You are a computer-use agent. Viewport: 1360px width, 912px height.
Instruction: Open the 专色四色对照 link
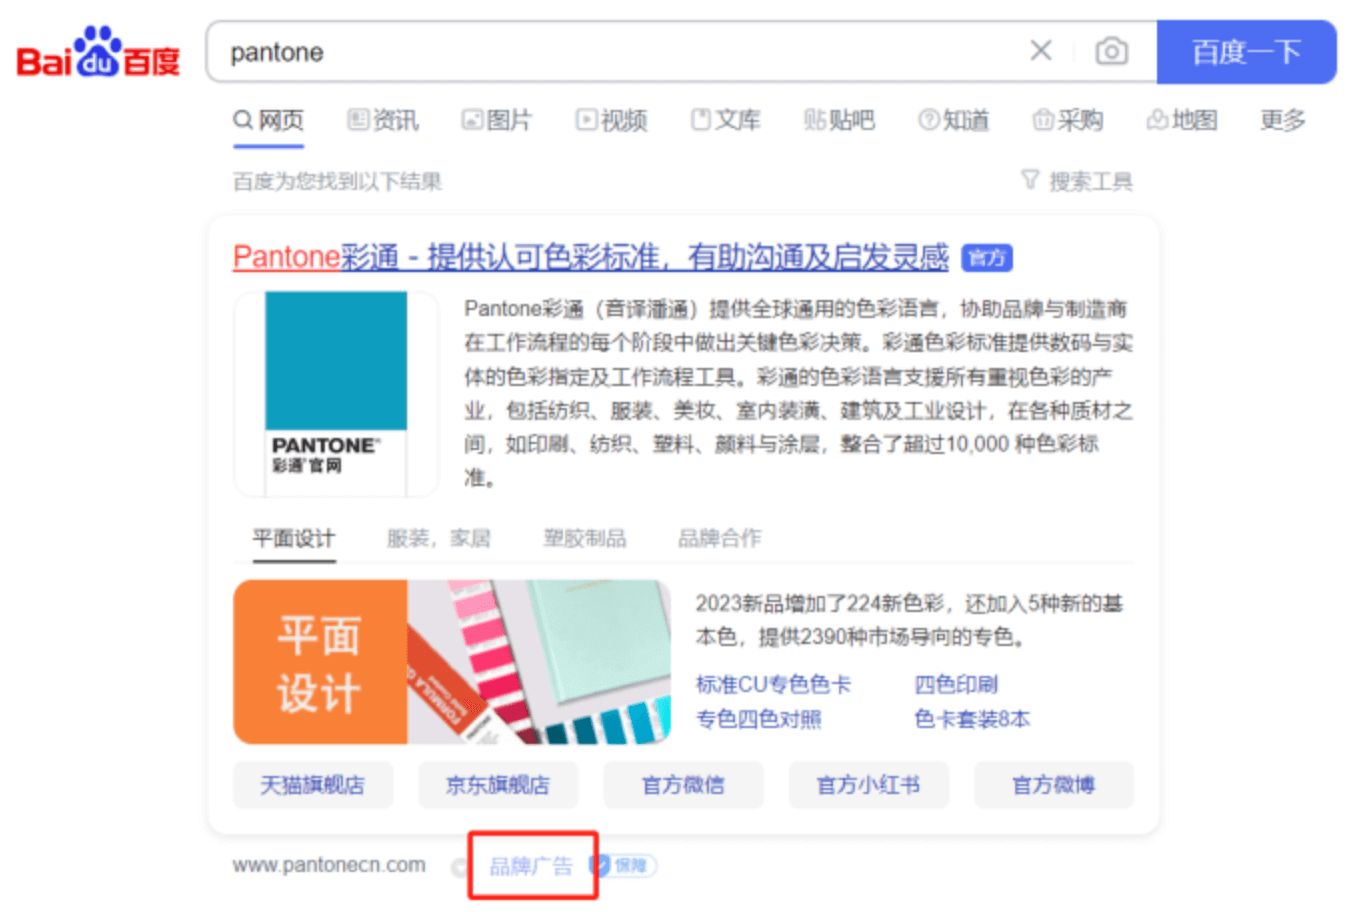click(x=758, y=719)
